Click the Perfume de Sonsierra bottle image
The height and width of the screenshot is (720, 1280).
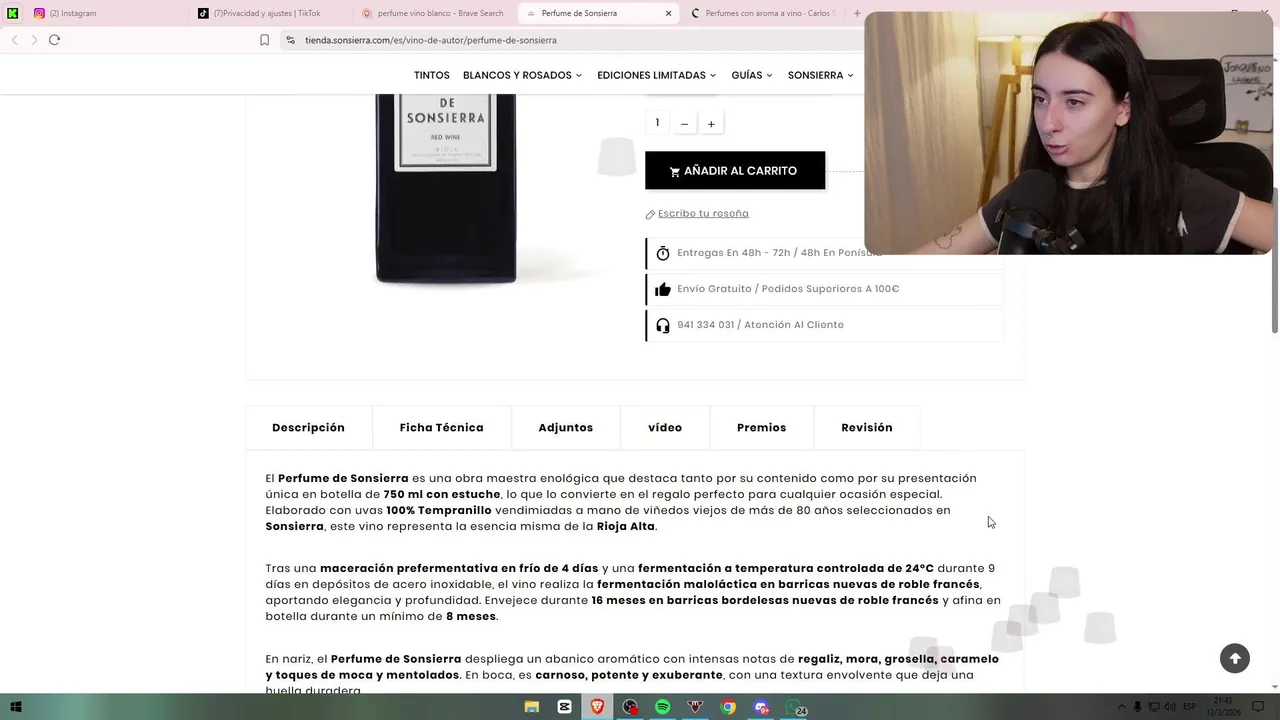coord(446,188)
